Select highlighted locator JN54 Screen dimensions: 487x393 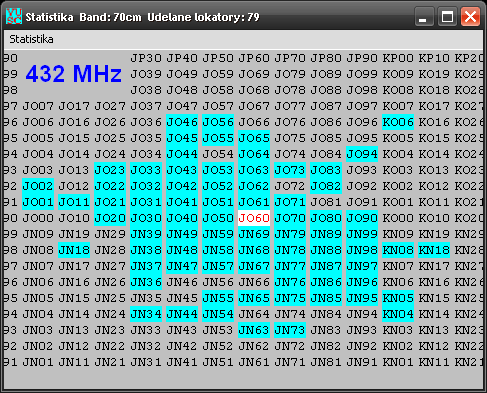click(218, 314)
